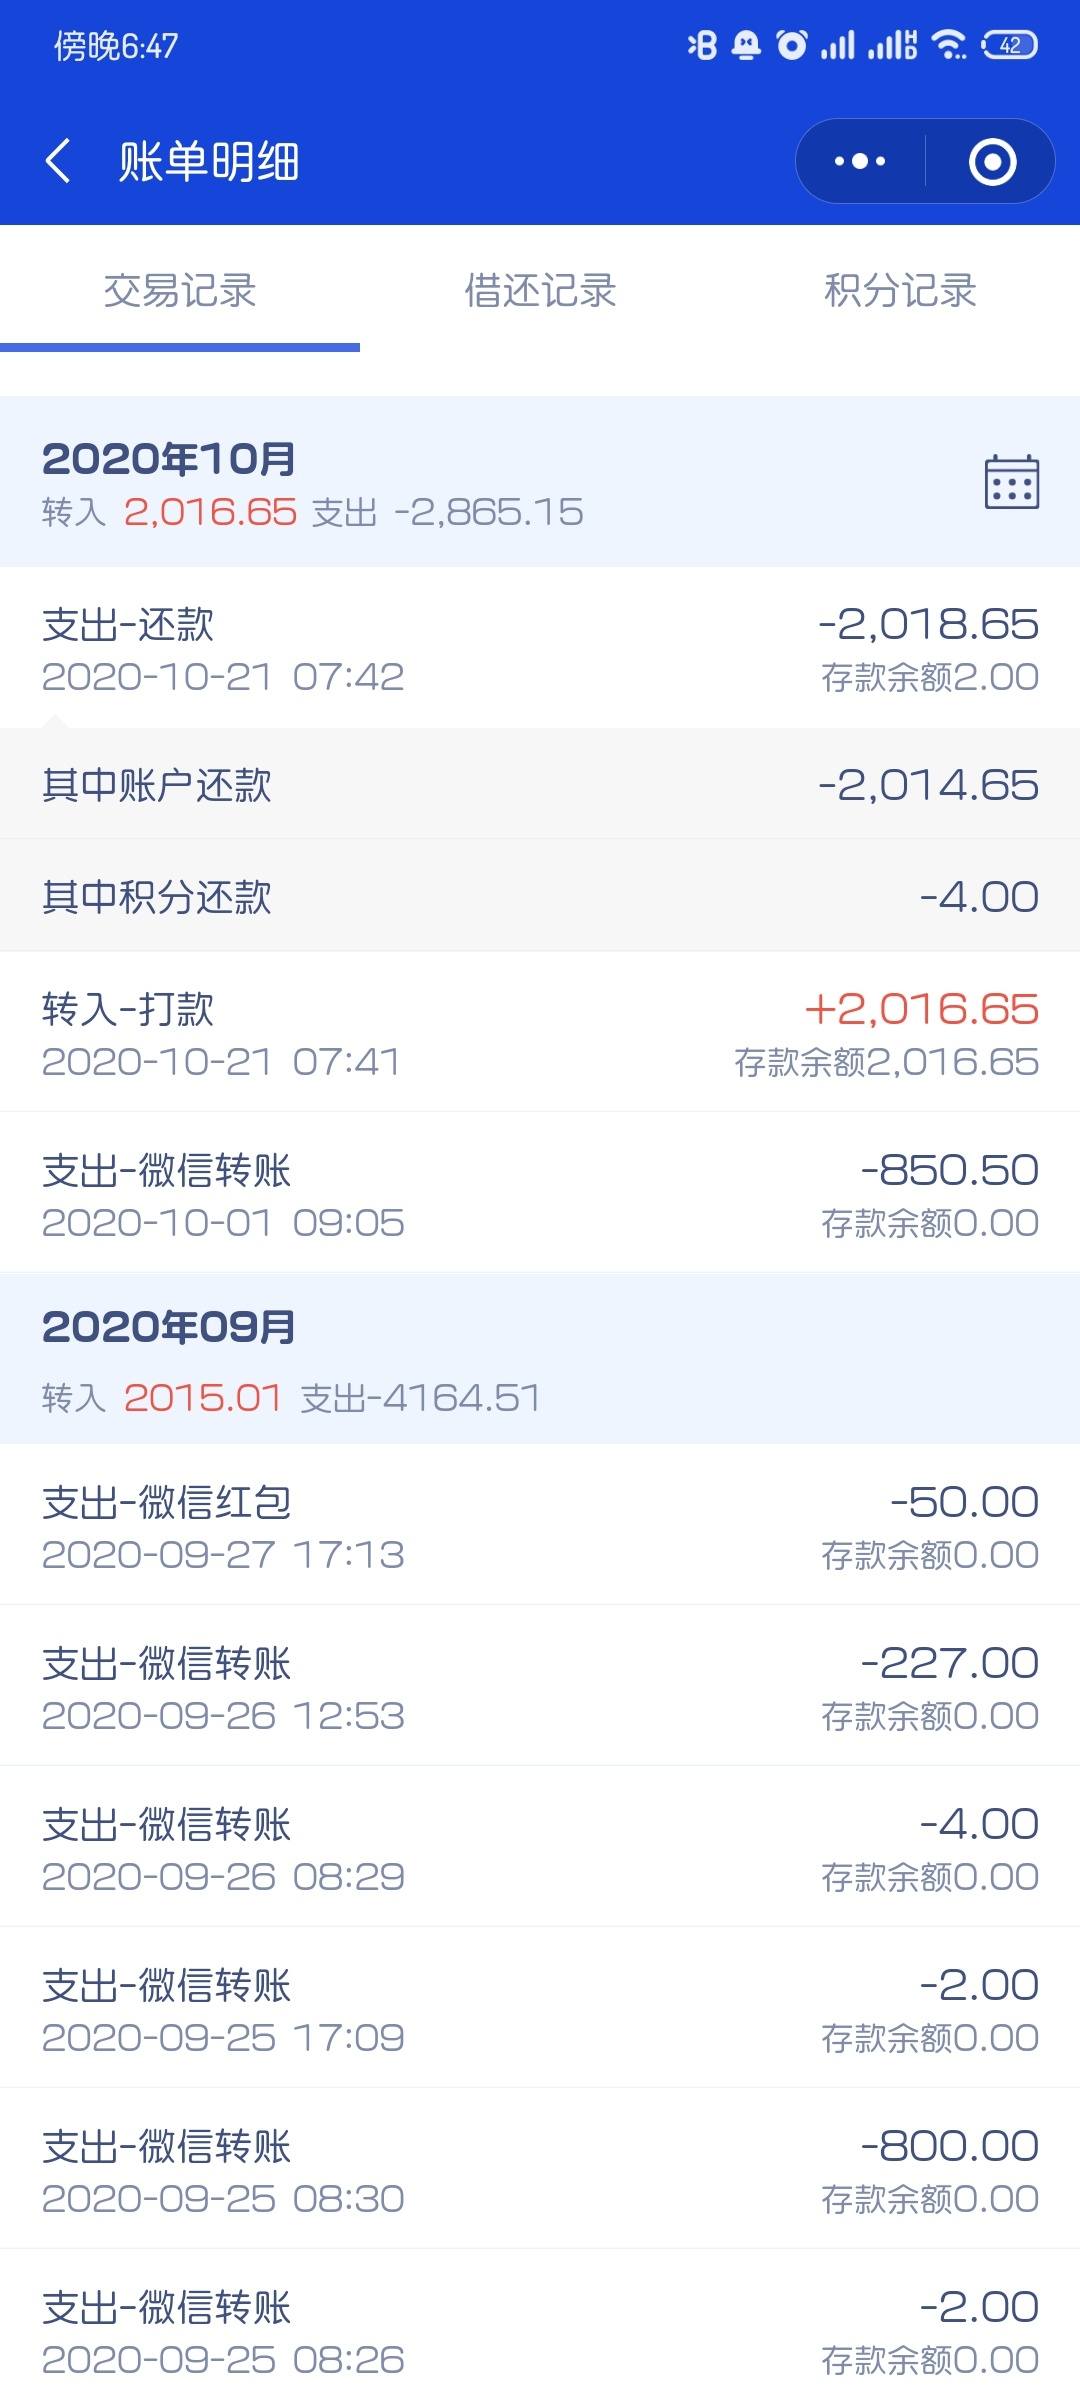Tap the 2020年09月 month header

(540, 1359)
